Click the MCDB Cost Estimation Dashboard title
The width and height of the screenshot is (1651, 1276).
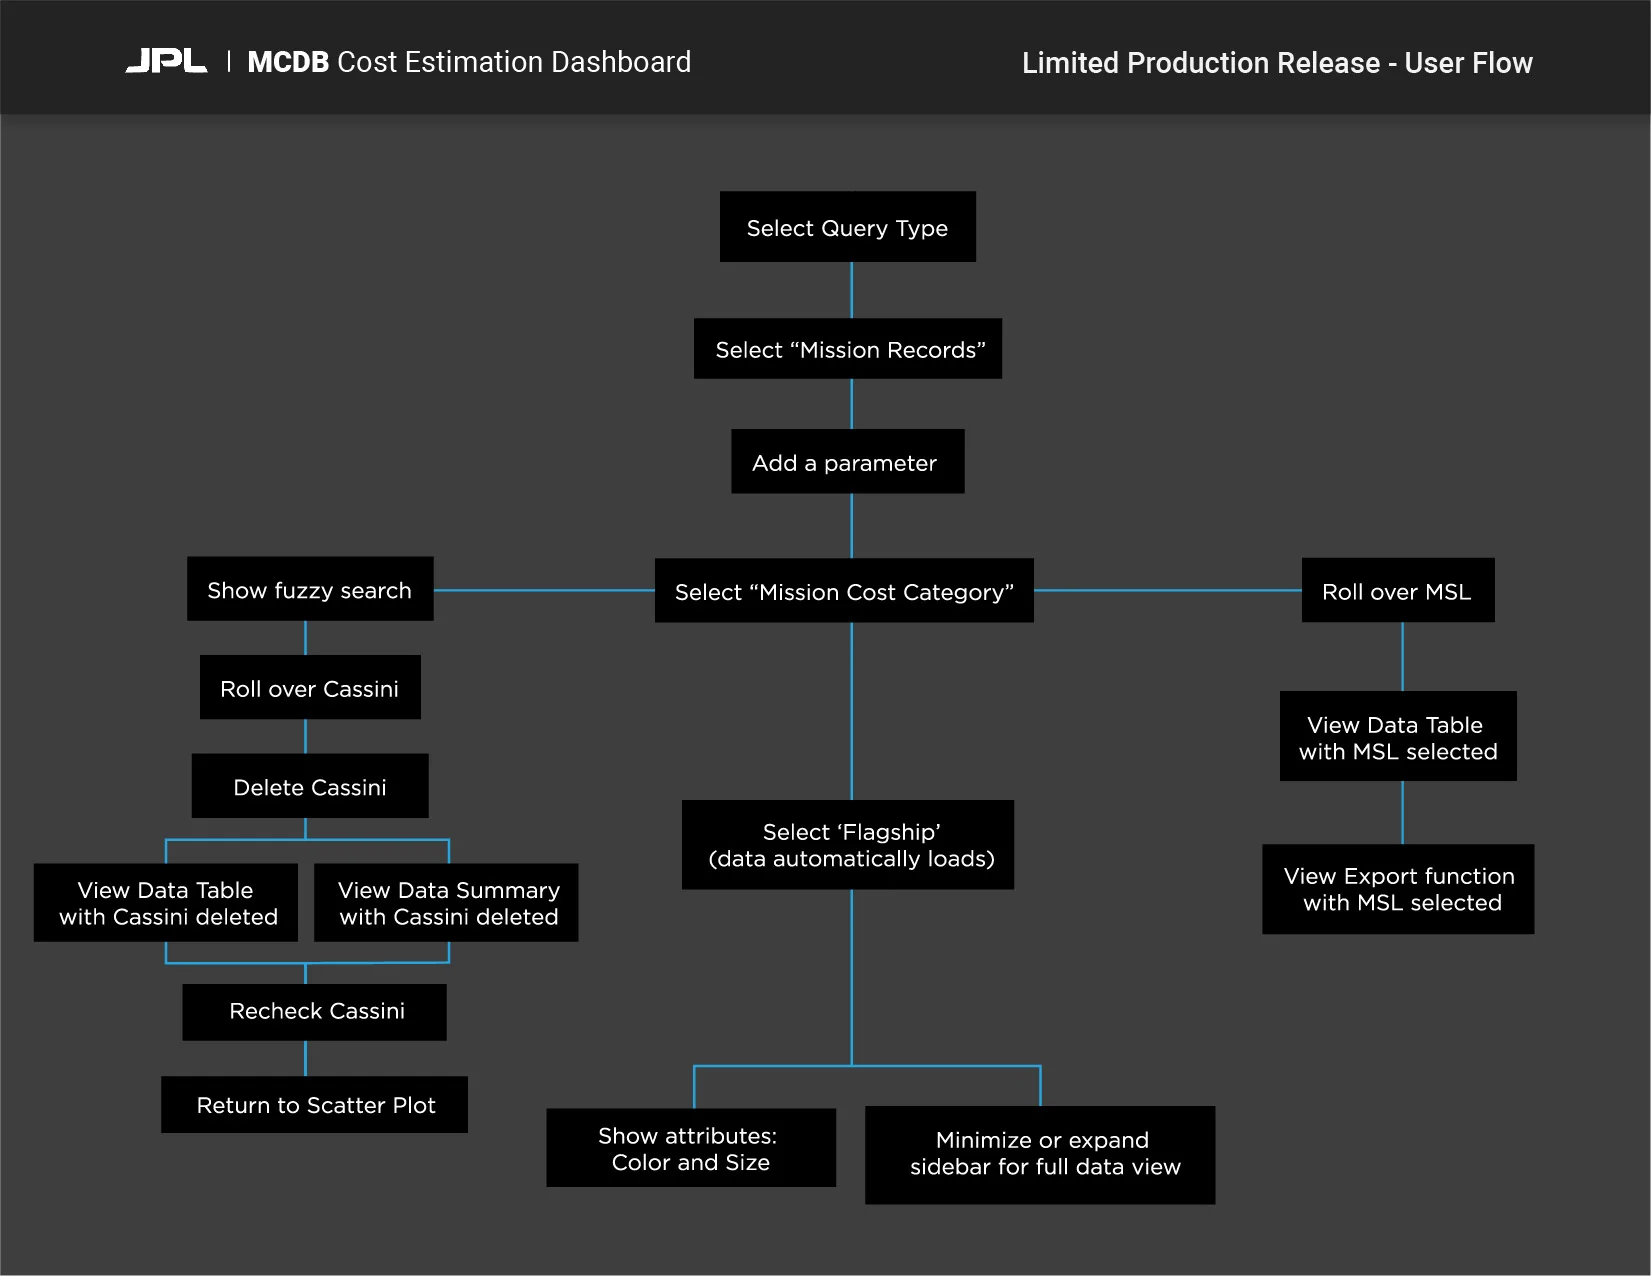(x=469, y=62)
